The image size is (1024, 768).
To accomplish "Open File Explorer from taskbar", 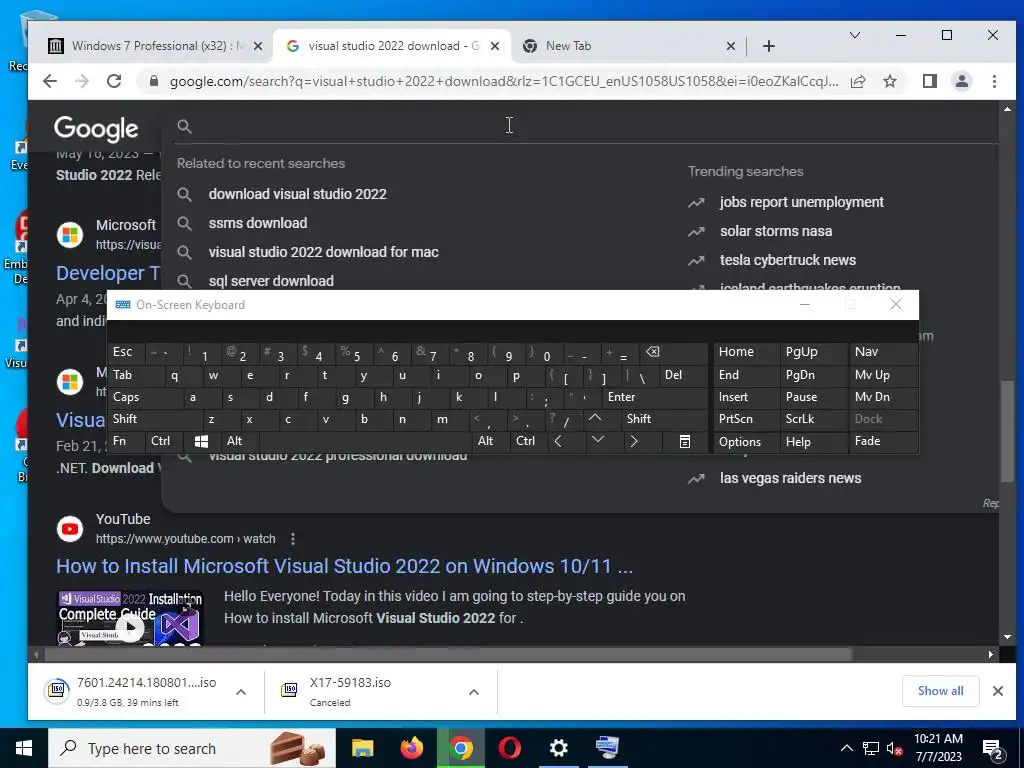I will (362, 748).
